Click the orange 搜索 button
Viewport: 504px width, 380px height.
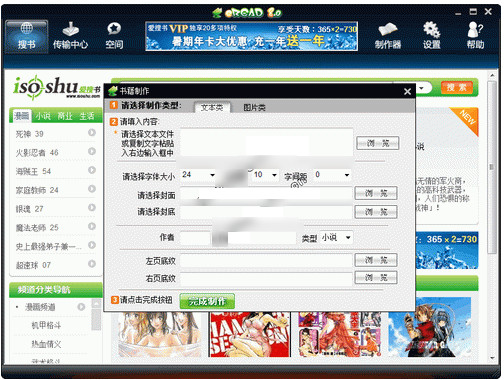coord(457,88)
